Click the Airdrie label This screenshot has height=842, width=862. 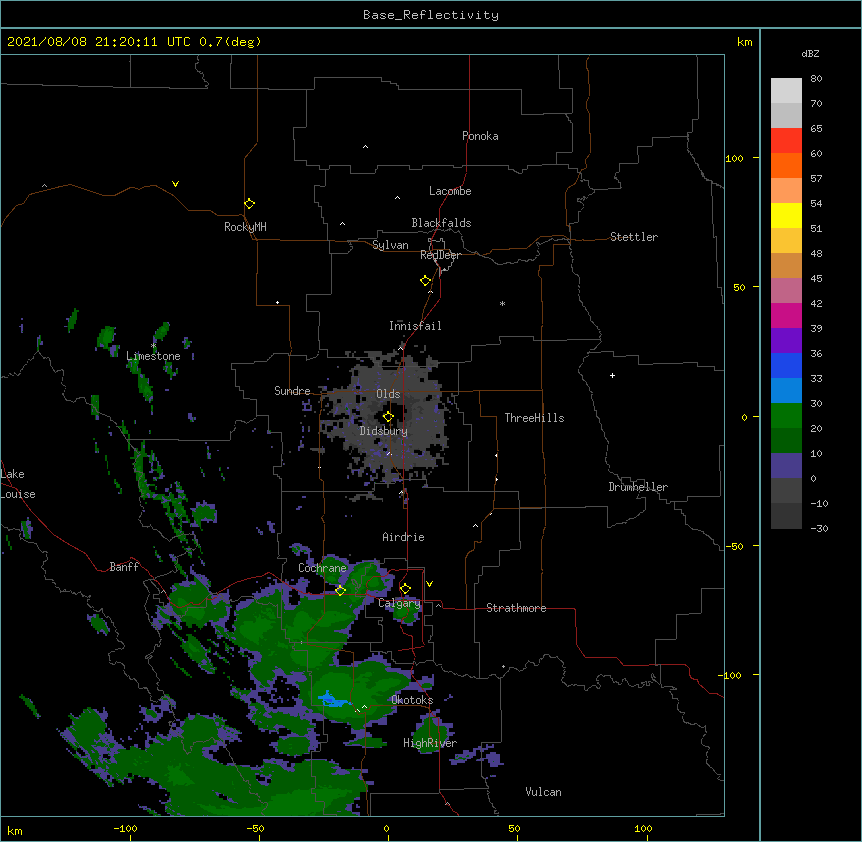coord(403,537)
